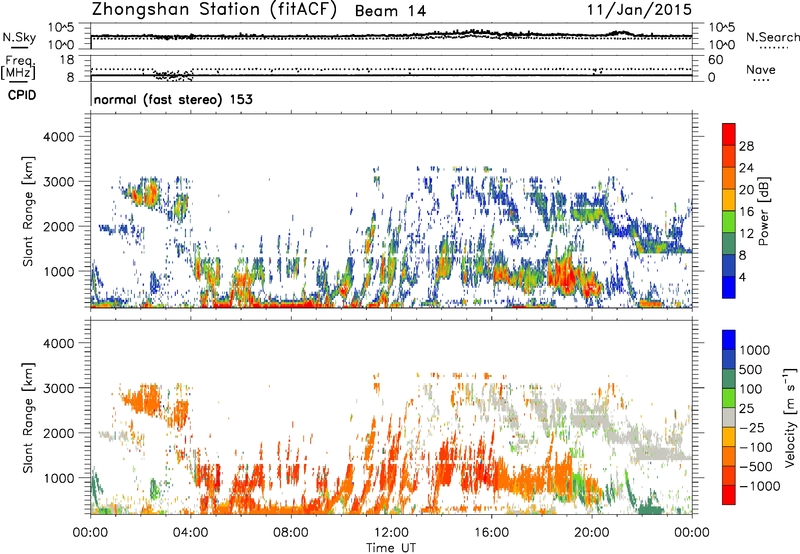The image size is (800, 554).
Task: Click the dotted line sample under N.Search
Action: 774,48
